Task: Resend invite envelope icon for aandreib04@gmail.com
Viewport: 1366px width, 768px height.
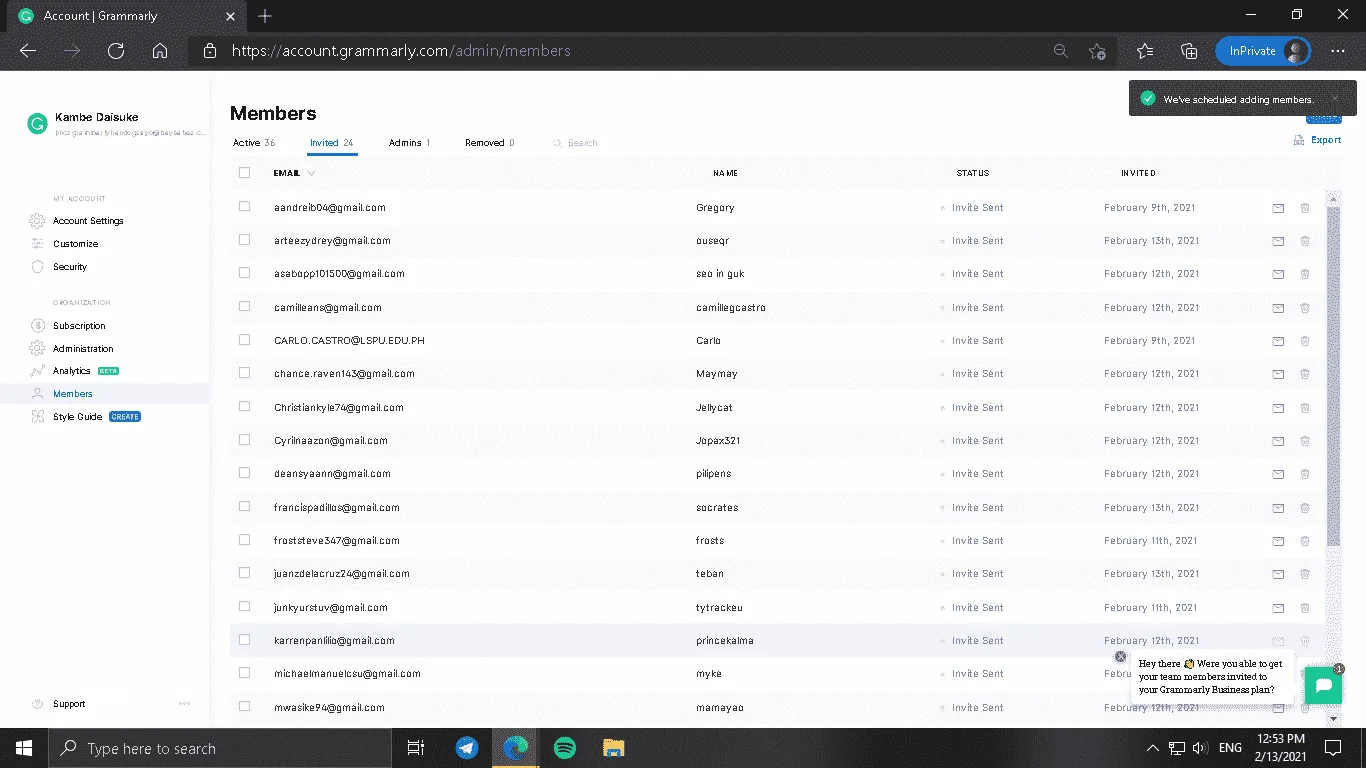Action: coord(1278,208)
